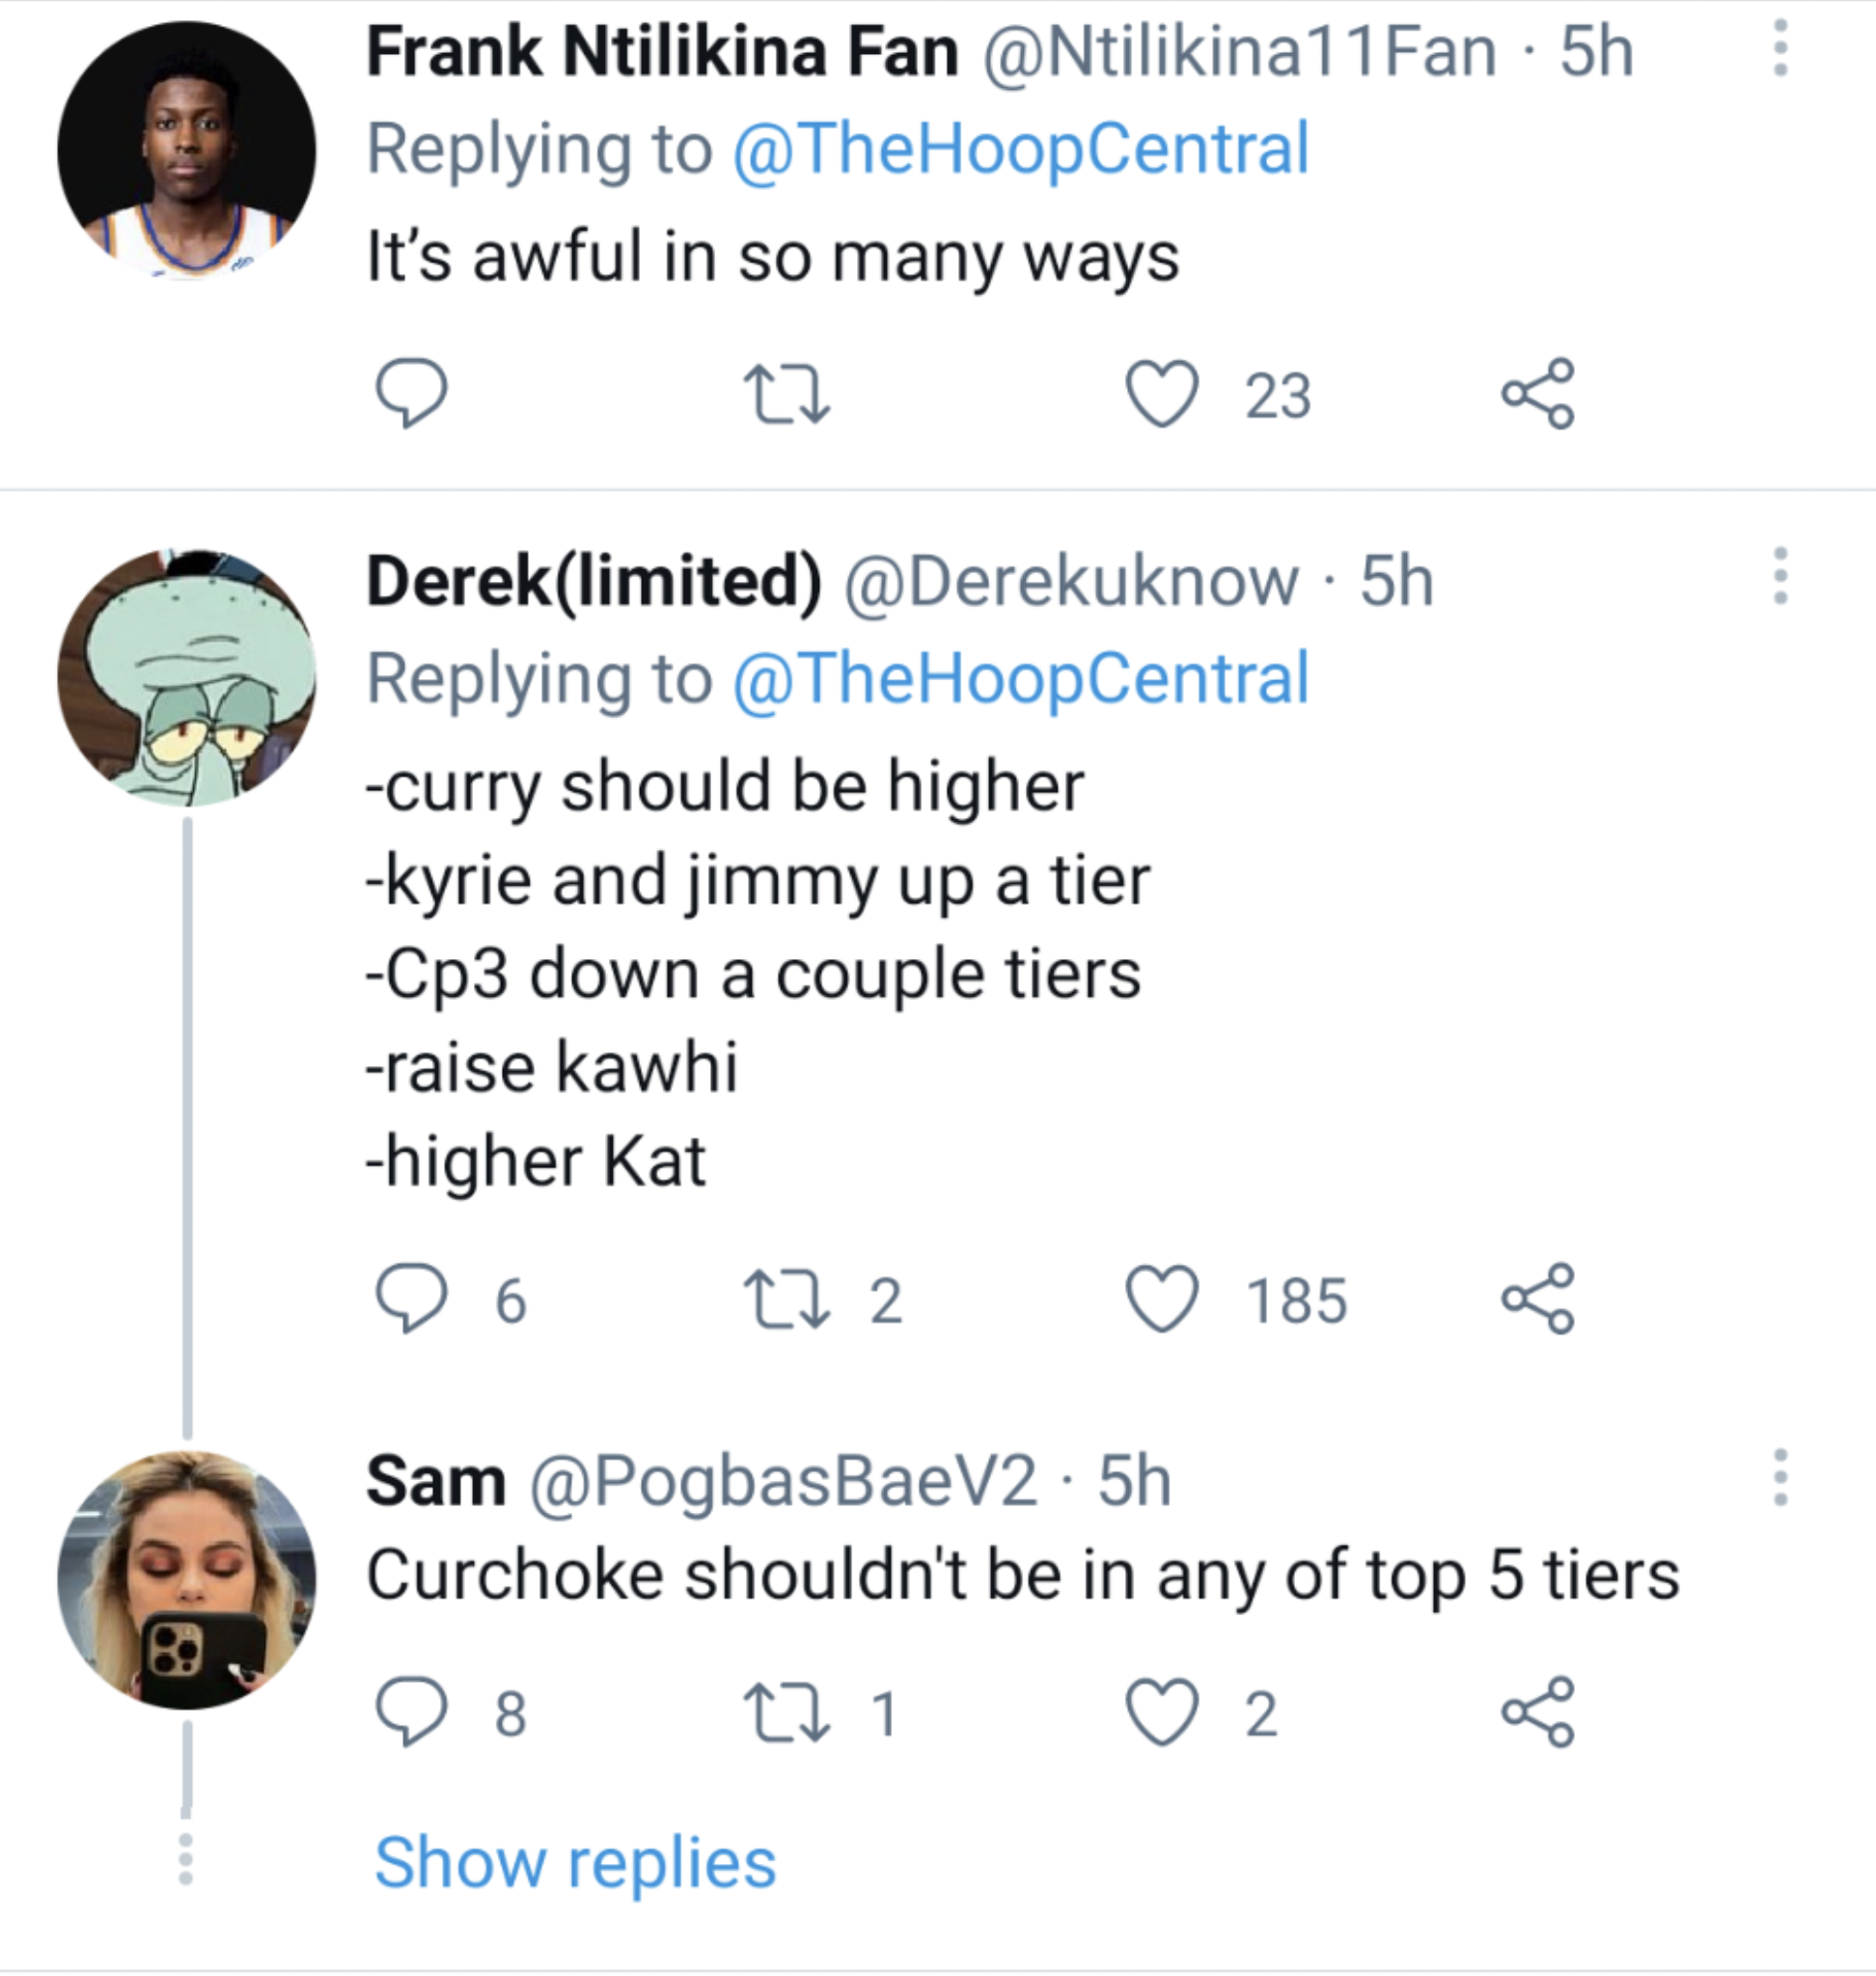Retweet Derek(limited)'s tier list reply
The image size is (1876, 1976).
pos(786,1300)
